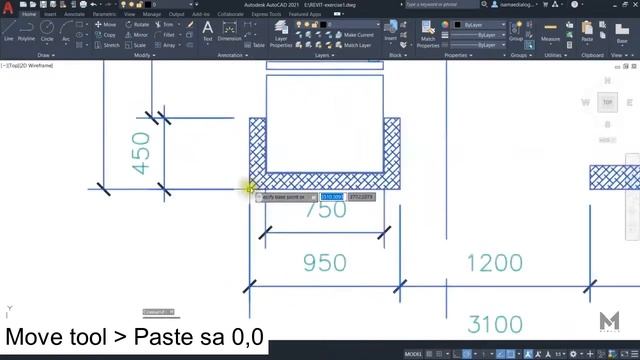Click the Mirror tool
Viewport: 640px width, 360px height.
(x=137, y=35)
